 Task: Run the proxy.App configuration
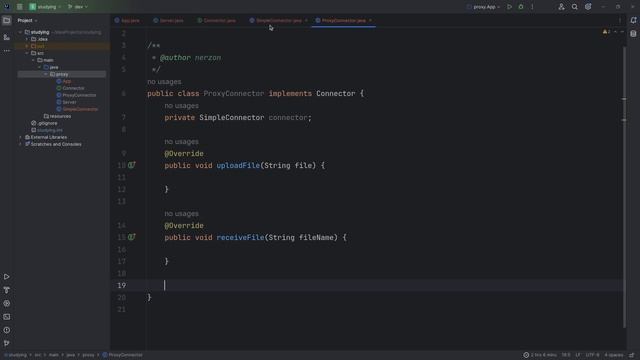(509, 7)
